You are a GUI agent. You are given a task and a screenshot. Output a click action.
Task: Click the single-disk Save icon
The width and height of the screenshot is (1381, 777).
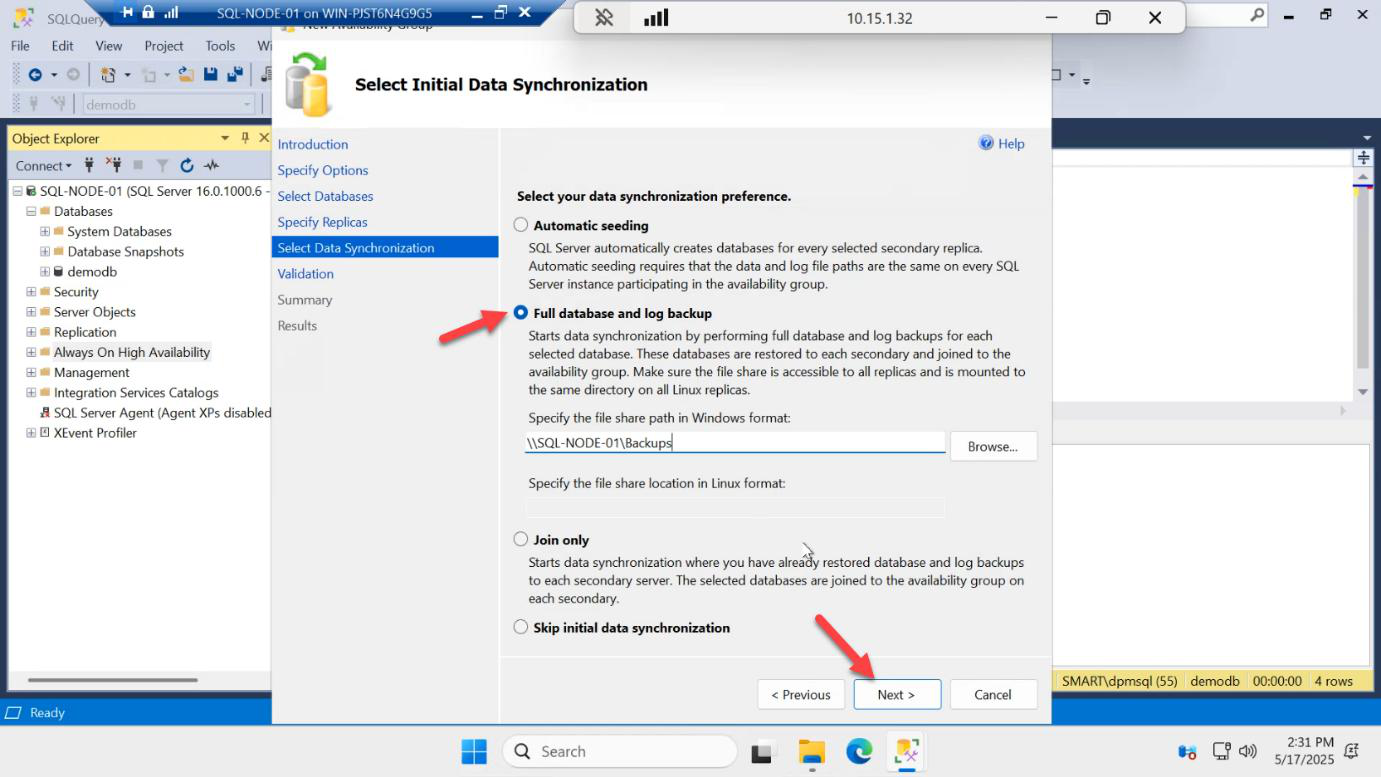click(x=211, y=74)
